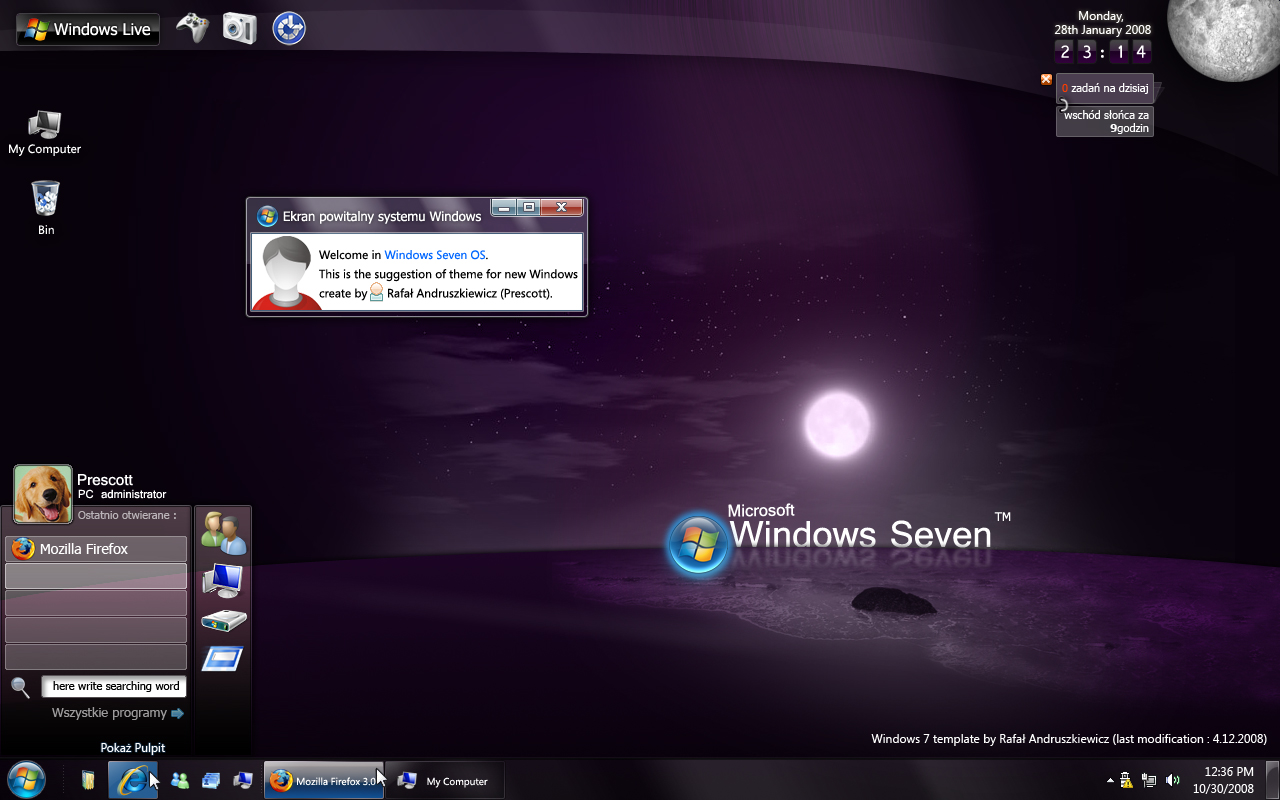The width and height of the screenshot is (1280, 800).
Task: Click the Prescott dog profile picture
Action: [x=43, y=494]
